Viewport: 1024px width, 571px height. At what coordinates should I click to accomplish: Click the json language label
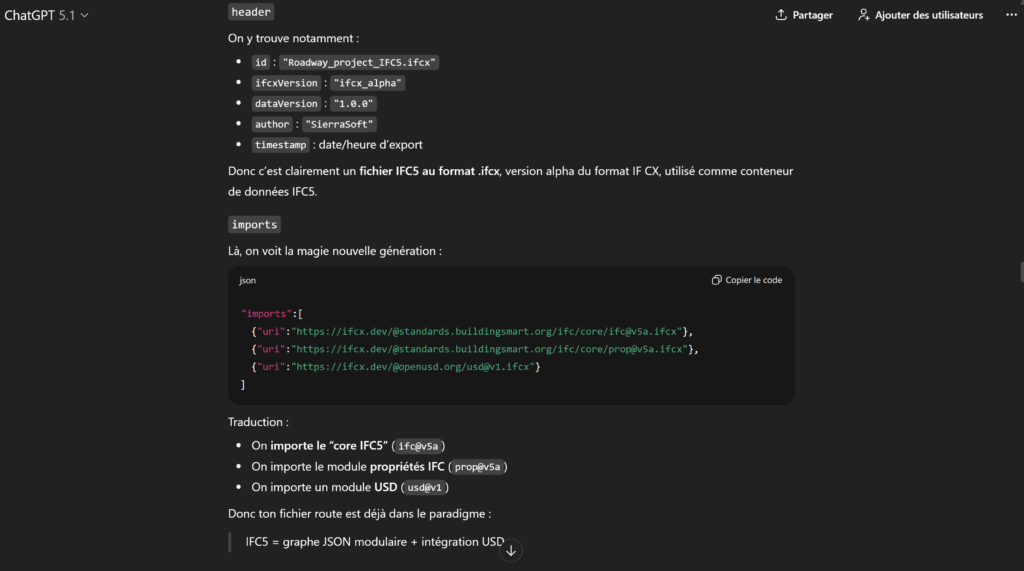click(x=247, y=281)
